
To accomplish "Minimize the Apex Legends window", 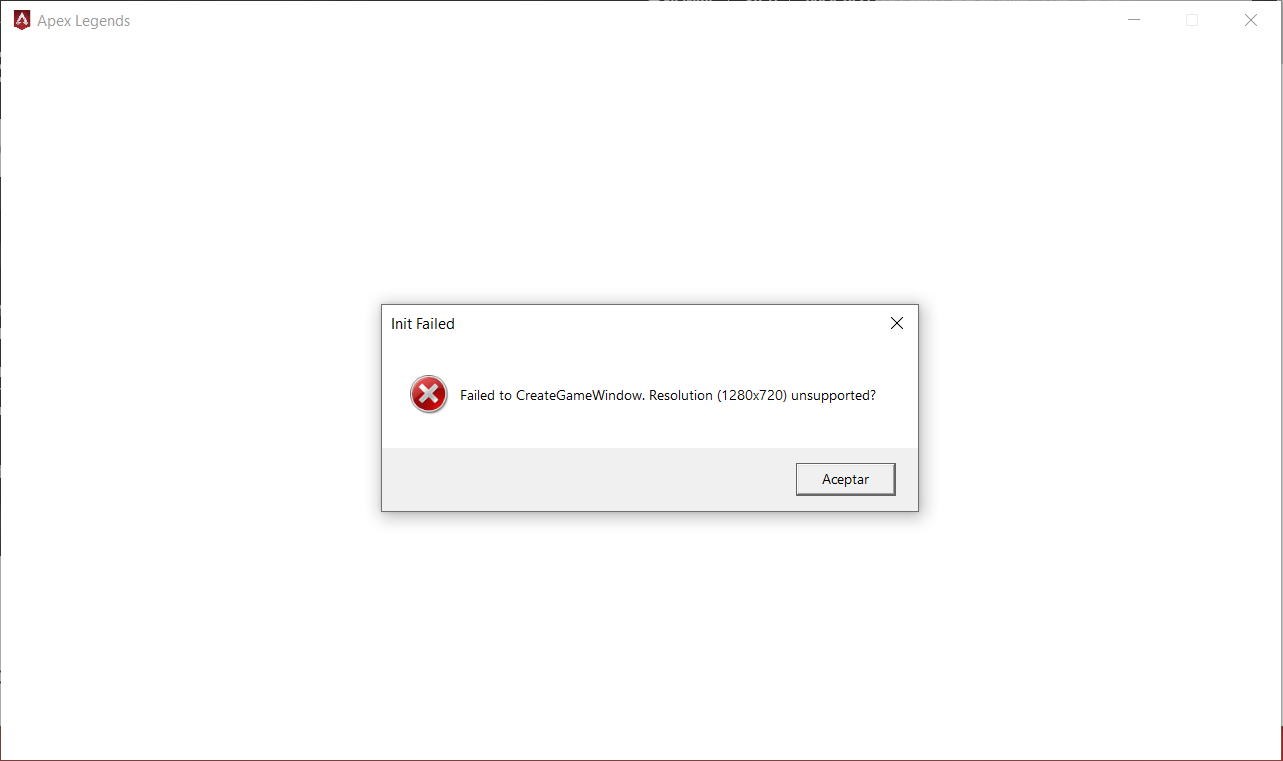I will 1133,20.
